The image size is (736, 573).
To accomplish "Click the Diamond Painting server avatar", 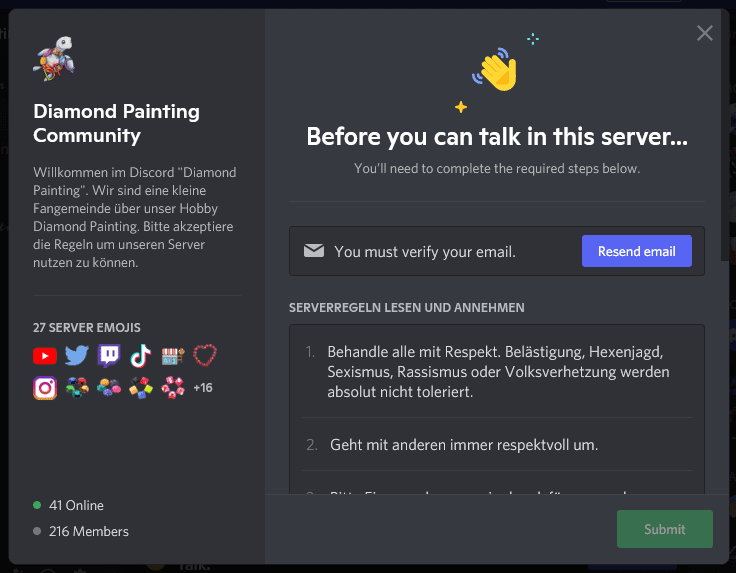I will 54,60.
